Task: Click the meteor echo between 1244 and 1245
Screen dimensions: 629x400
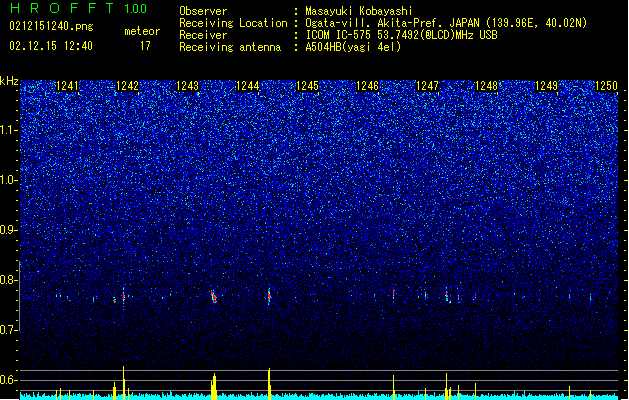Action: [x=269, y=296]
